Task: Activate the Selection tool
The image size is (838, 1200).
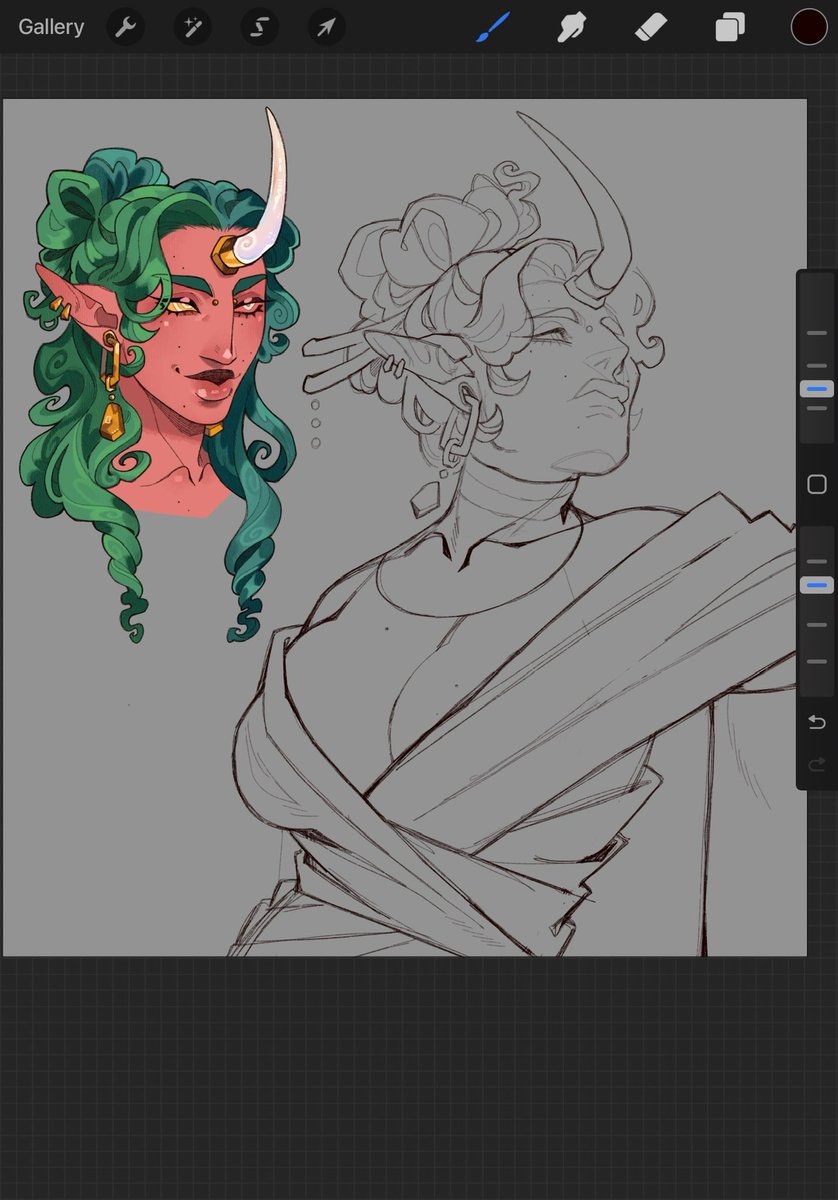Action: point(259,27)
